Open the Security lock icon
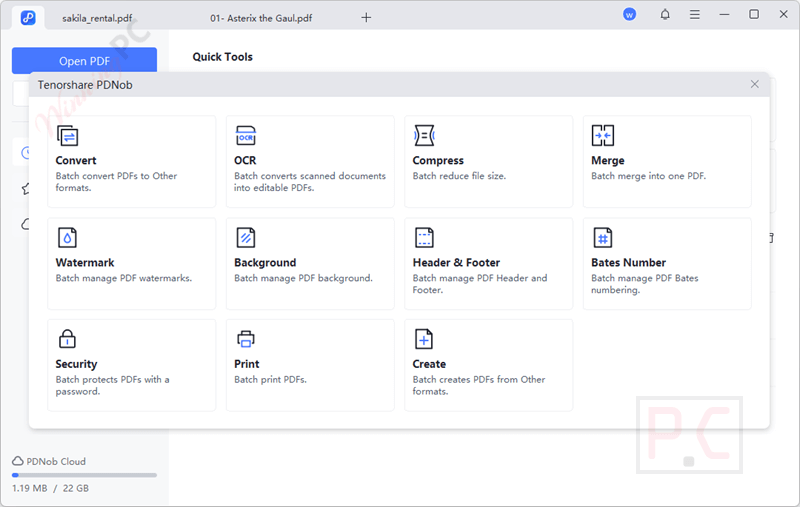This screenshot has height=507, width=800. [67, 339]
